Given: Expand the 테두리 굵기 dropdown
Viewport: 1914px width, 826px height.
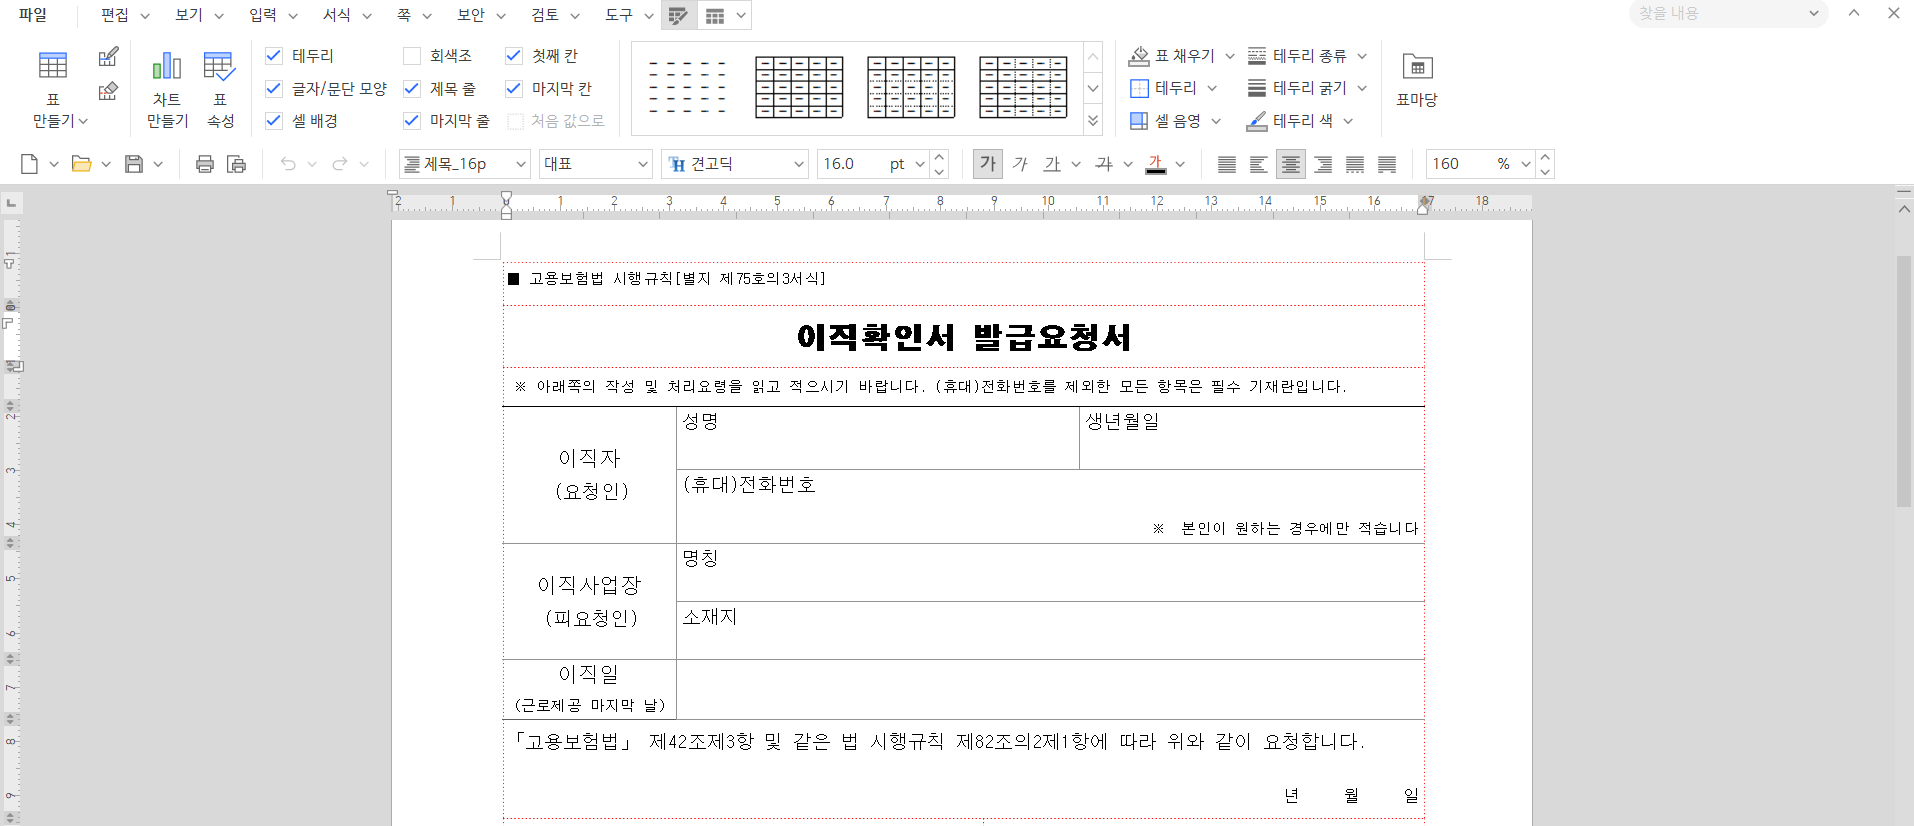Looking at the screenshot, I should coord(1362,89).
